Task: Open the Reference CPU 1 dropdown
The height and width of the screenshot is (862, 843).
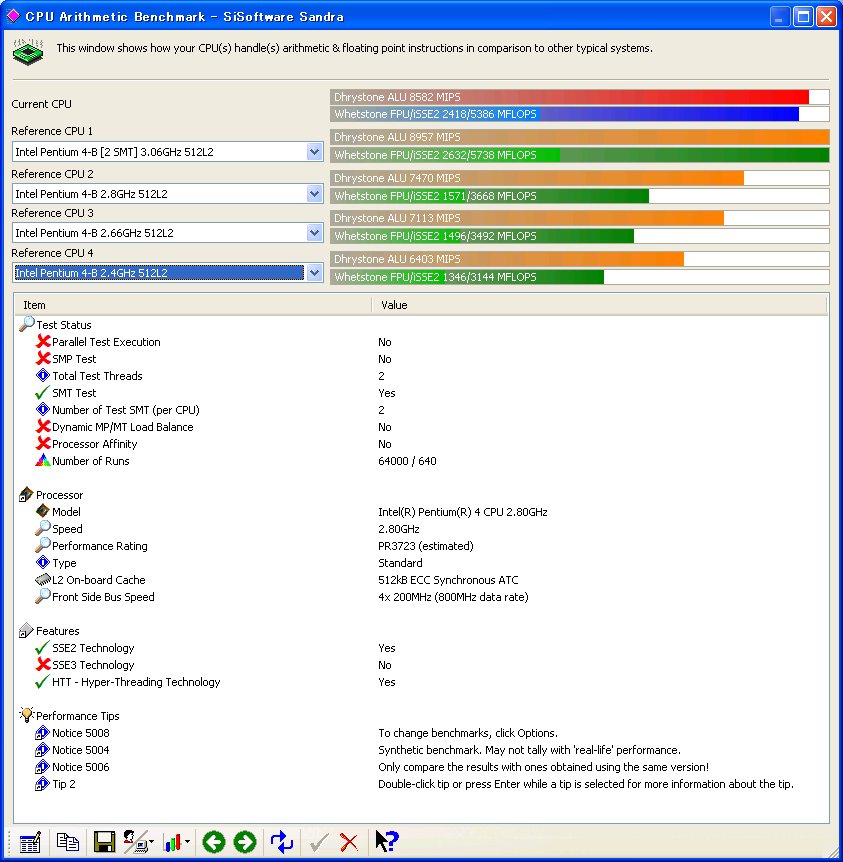Action: pos(315,152)
